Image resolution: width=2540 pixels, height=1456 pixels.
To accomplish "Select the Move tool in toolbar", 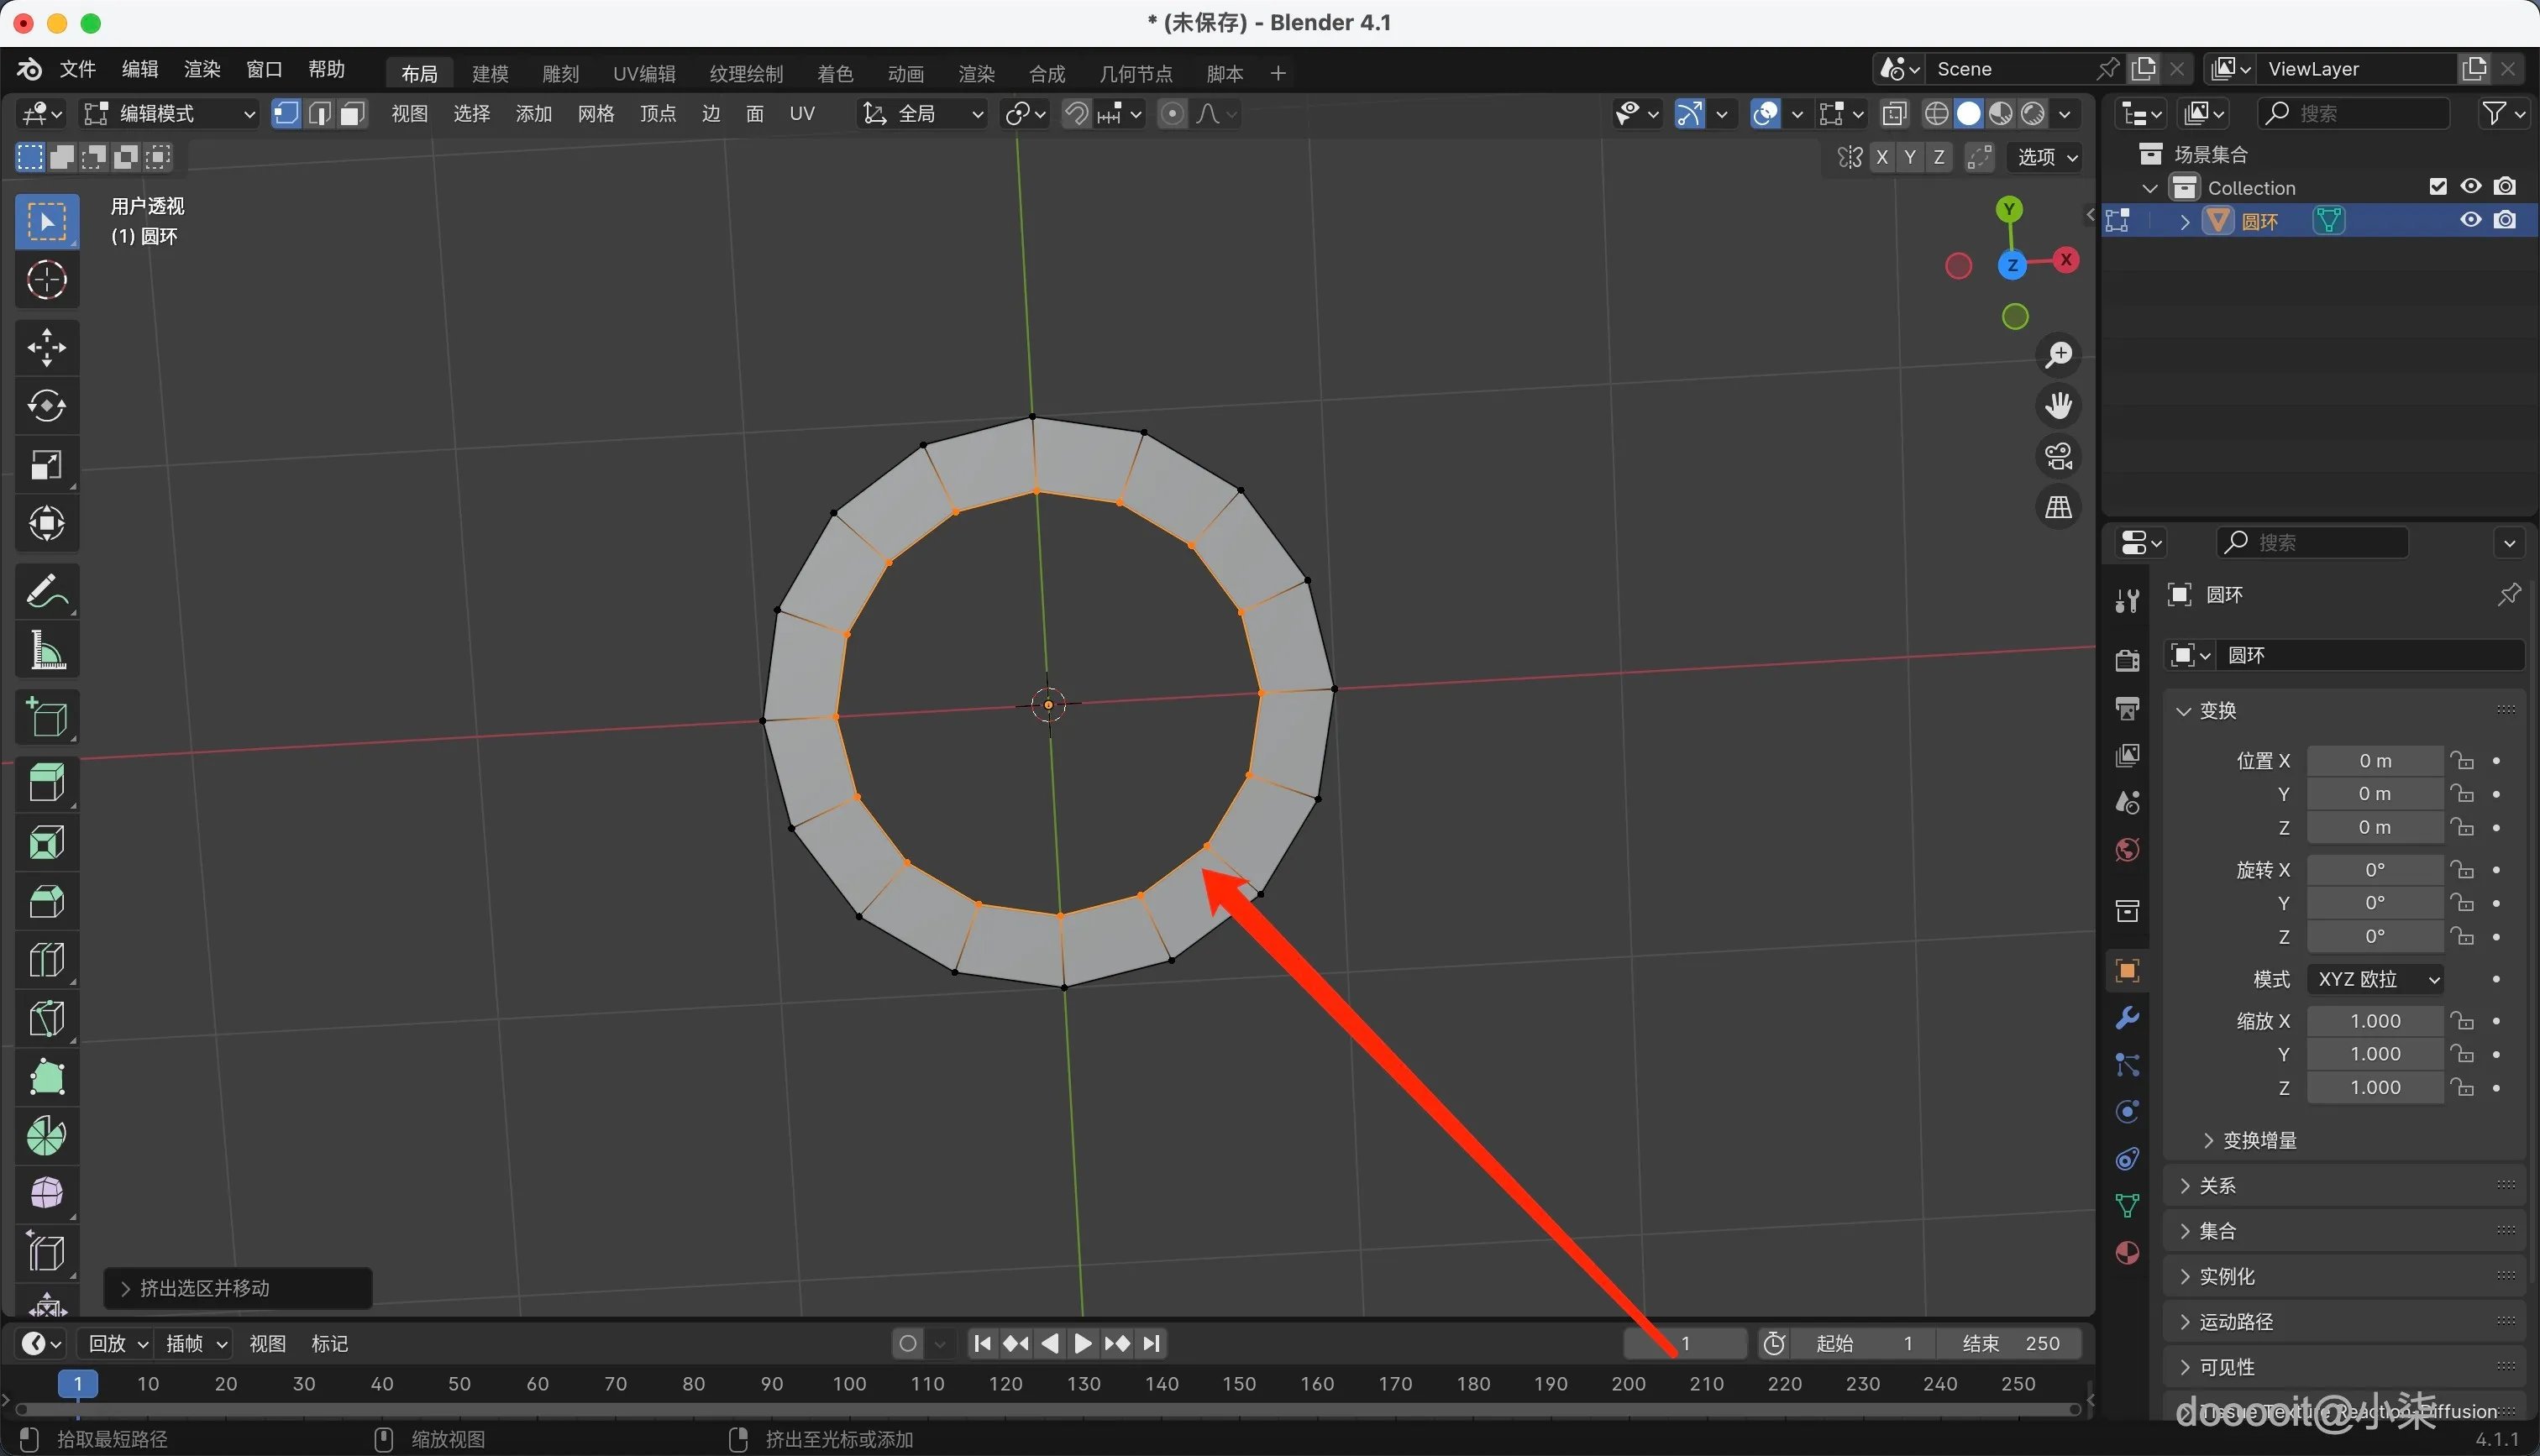I will [x=46, y=348].
